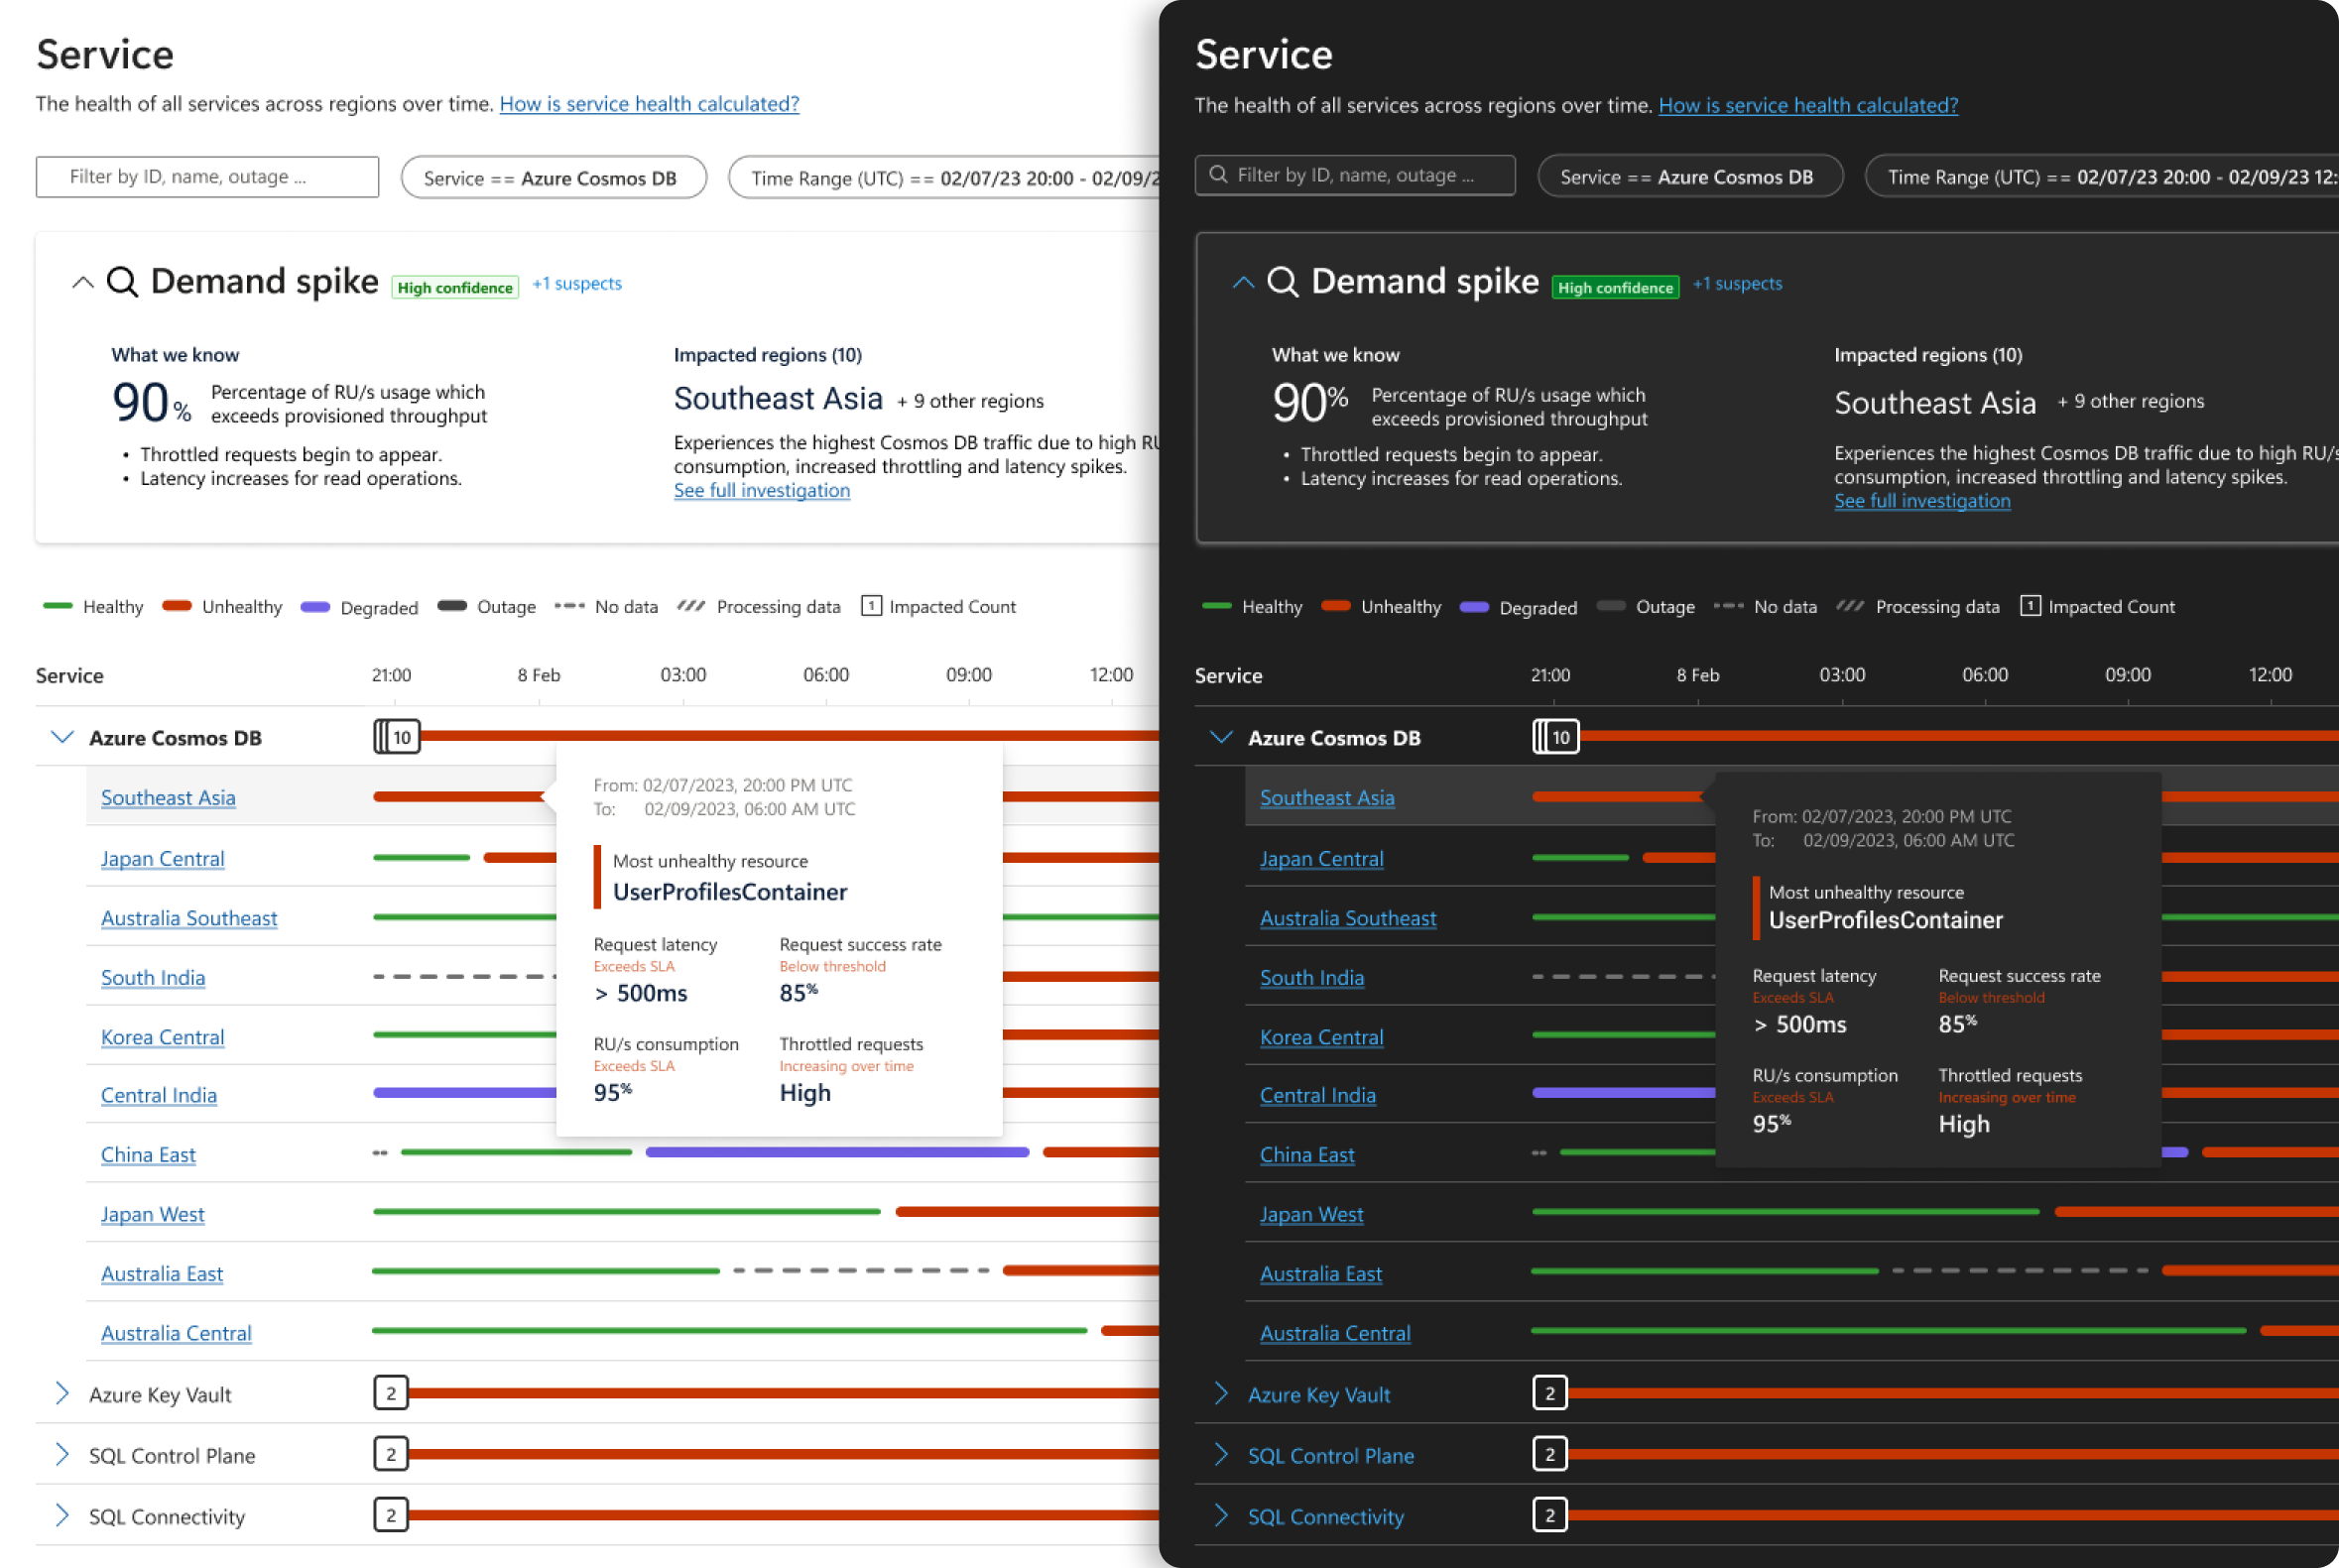This screenshot has height=1568, width=2339.
Task: Open China East region link, dark panel
Action: pos(1307,1155)
